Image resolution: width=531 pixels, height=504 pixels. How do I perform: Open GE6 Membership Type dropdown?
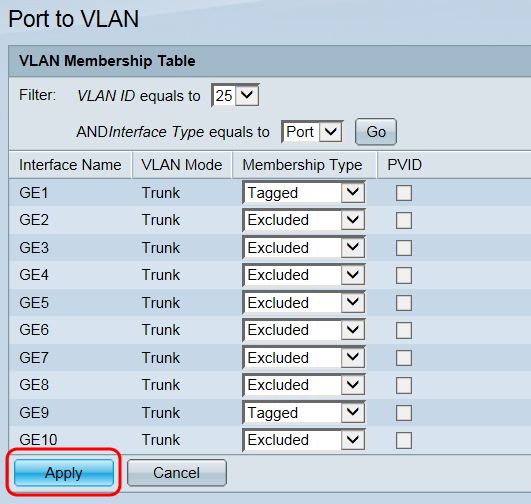point(304,330)
